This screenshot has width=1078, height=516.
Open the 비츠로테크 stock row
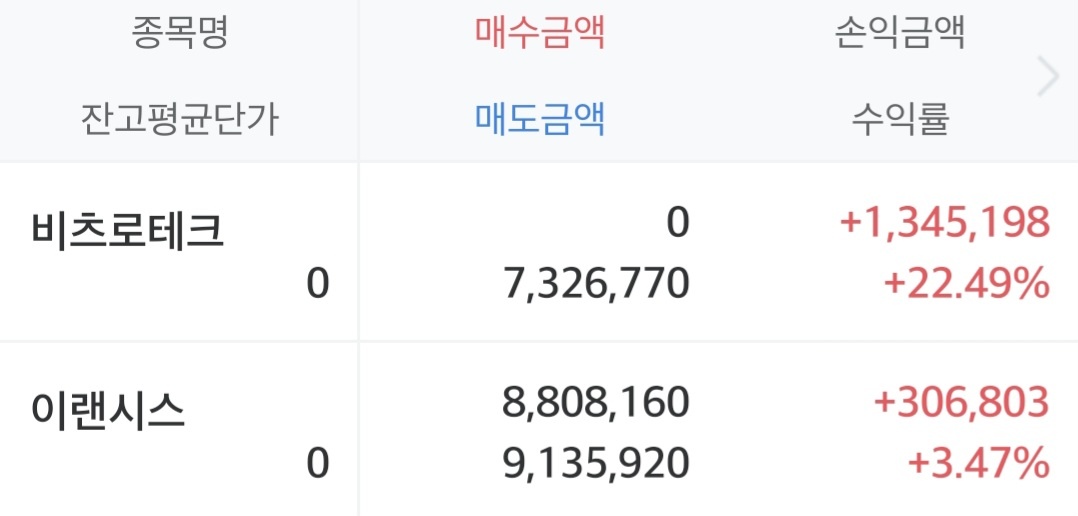pyautogui.click(x=539, y=252)
